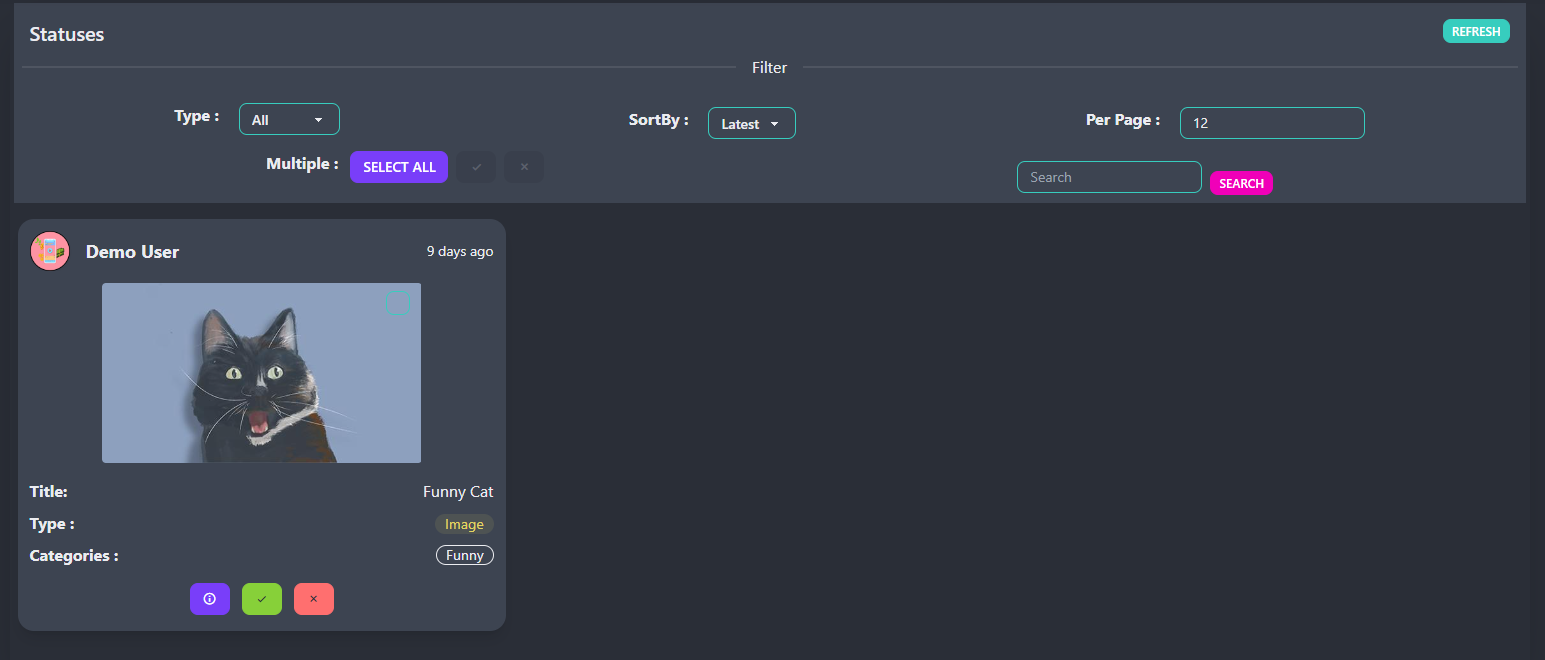Click the Funny category badge

[x=464, y=554]
